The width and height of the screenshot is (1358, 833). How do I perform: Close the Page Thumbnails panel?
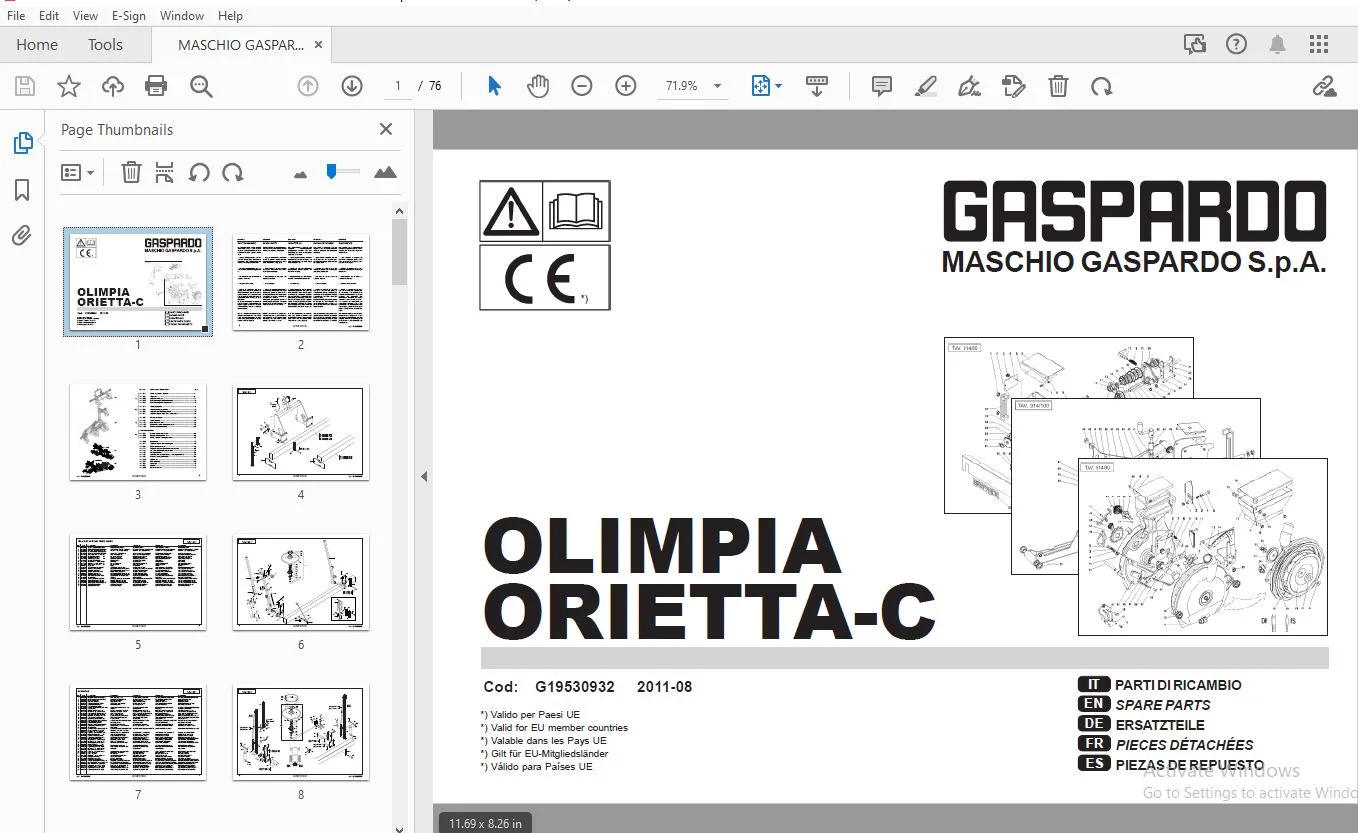[386, 129]
